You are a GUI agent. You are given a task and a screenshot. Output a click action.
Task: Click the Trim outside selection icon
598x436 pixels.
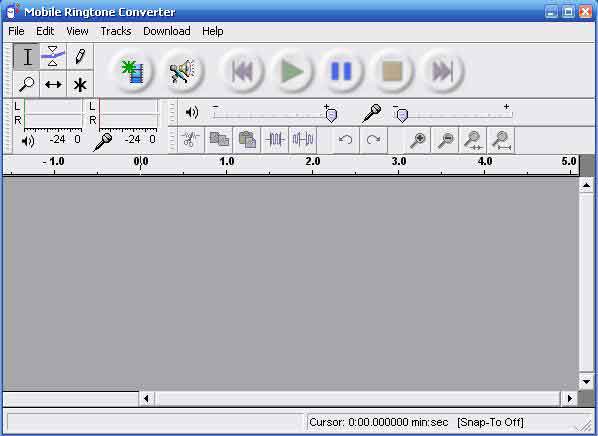pos(275,140)
